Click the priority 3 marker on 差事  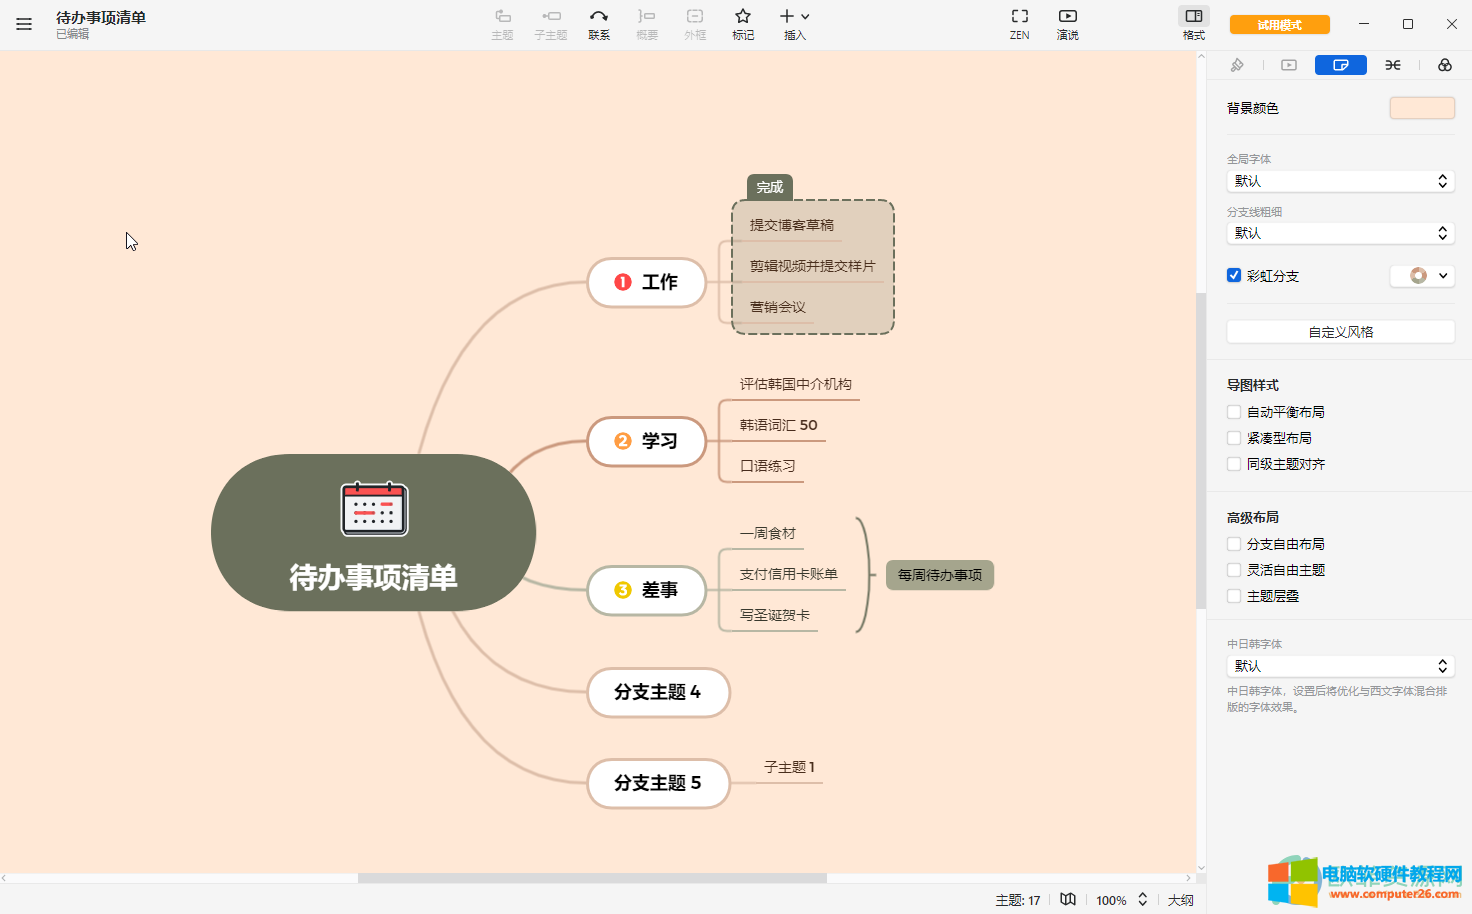623,590
